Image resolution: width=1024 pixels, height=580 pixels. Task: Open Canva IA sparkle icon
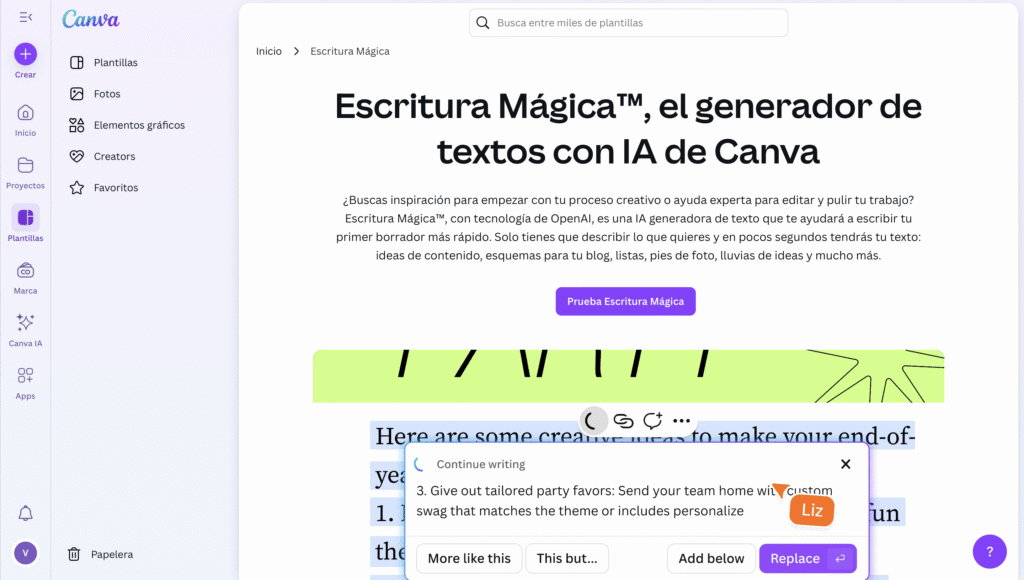tap(25, 323)
